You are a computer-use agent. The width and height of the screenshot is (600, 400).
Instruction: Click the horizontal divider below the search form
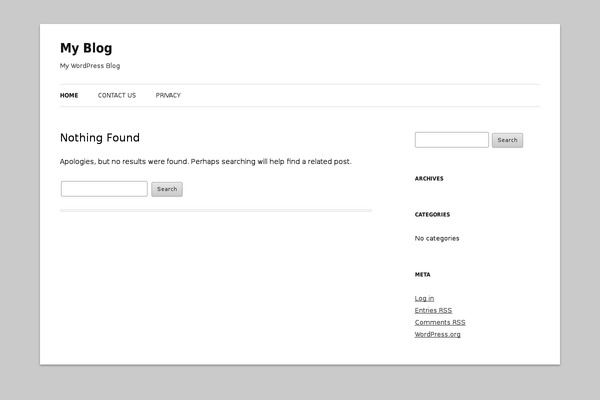pos(216,211)
